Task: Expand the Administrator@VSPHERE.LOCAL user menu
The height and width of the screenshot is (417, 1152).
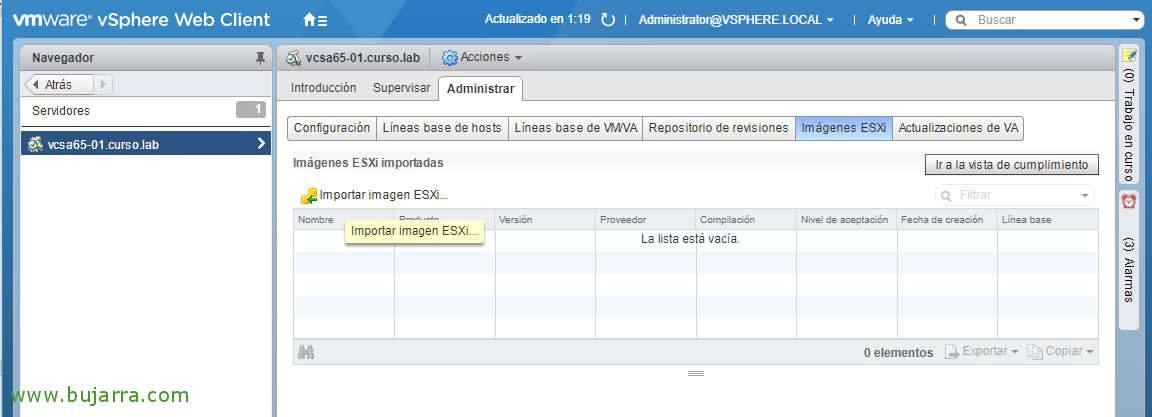Action: [x=736, y=20]
